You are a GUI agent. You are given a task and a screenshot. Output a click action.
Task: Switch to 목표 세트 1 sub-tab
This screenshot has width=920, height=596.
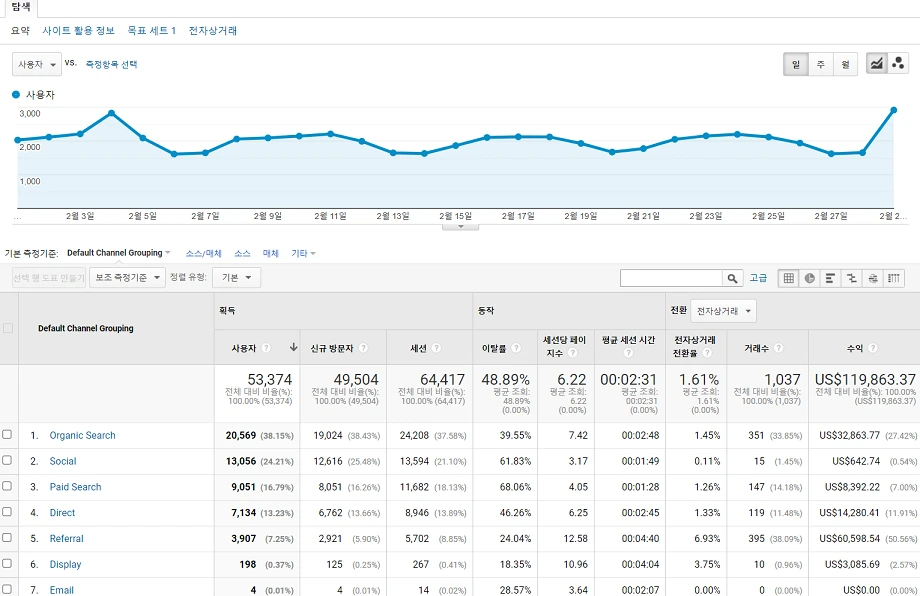point(151,31)
